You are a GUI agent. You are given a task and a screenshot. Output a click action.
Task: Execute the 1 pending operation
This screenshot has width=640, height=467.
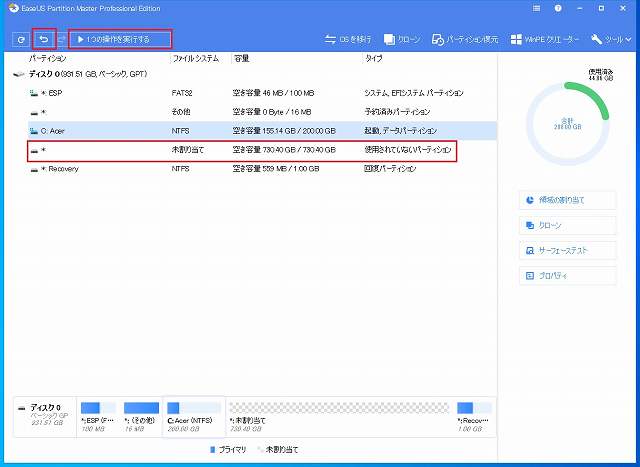coord(120,39)
